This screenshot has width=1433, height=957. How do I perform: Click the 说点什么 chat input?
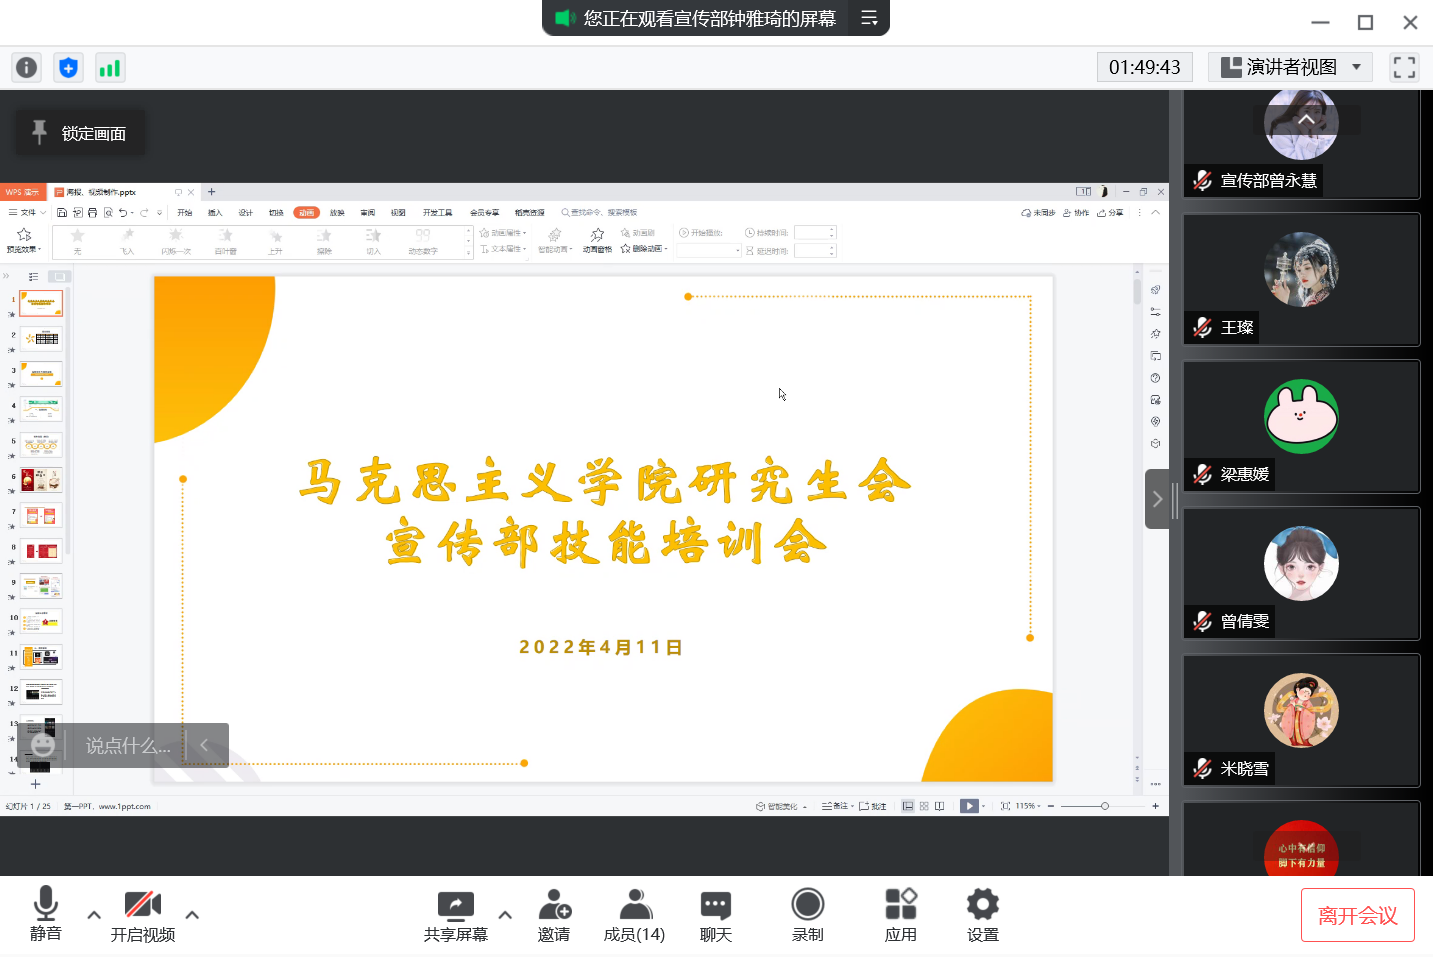(x=128, y=745)
